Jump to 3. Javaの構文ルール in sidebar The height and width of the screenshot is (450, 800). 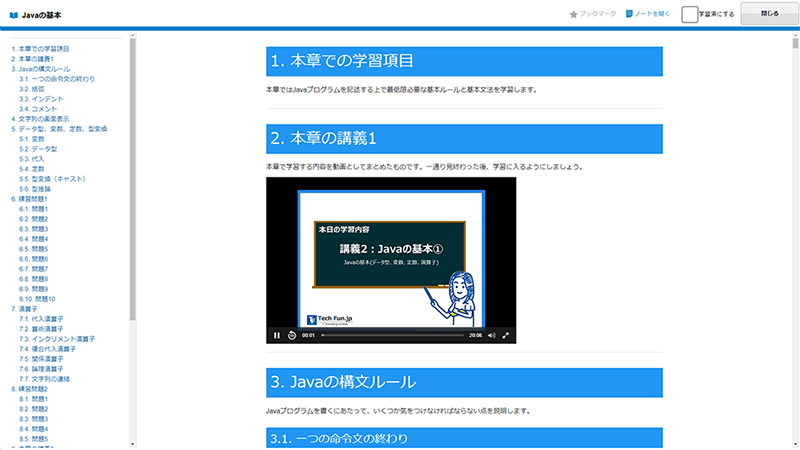click(x=41, y=69)
